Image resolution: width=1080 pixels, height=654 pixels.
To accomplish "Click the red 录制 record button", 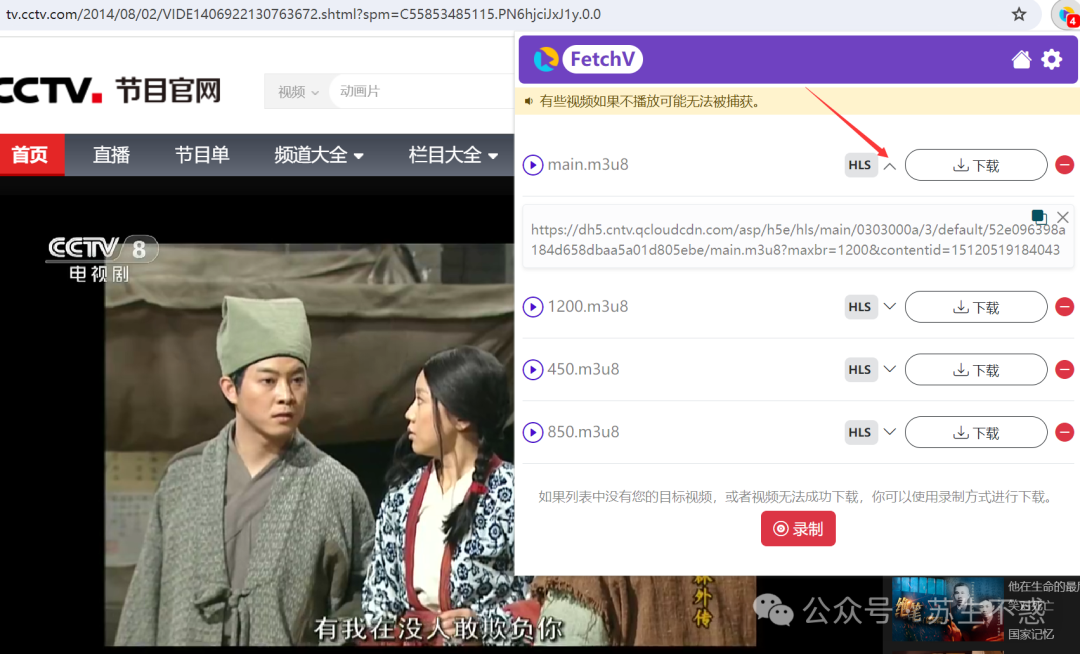I will 798,529.
